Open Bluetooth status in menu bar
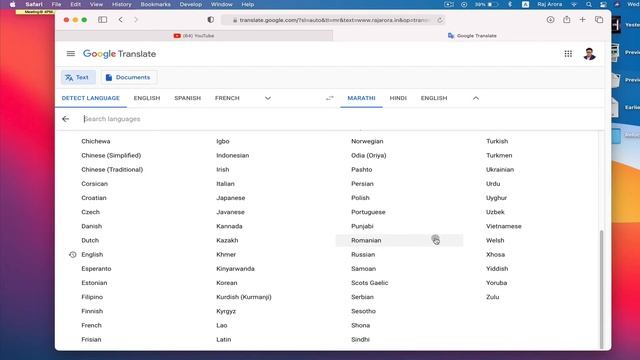 (x=510, y=4)
